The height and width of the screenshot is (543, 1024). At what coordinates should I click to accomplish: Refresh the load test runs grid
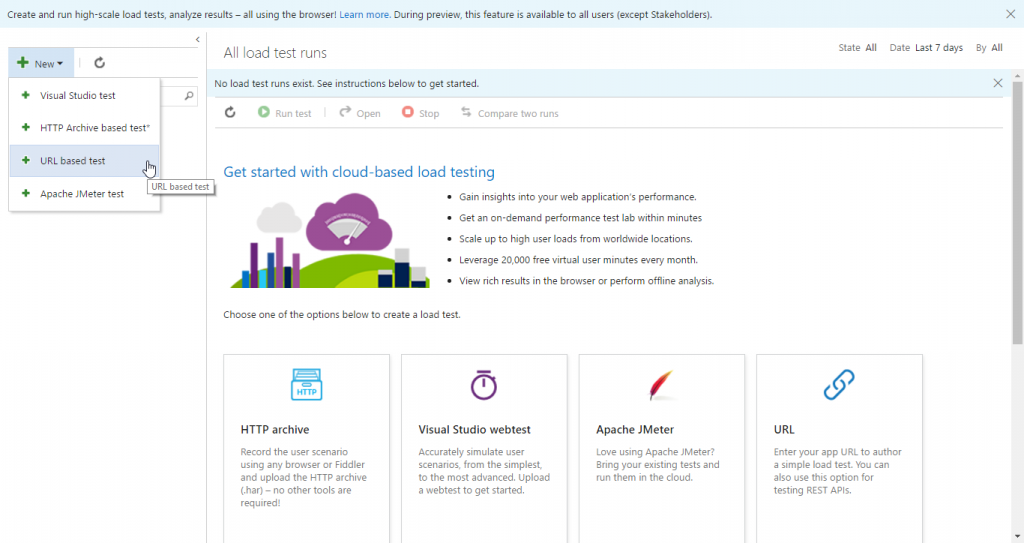click(x=230, y=112)
